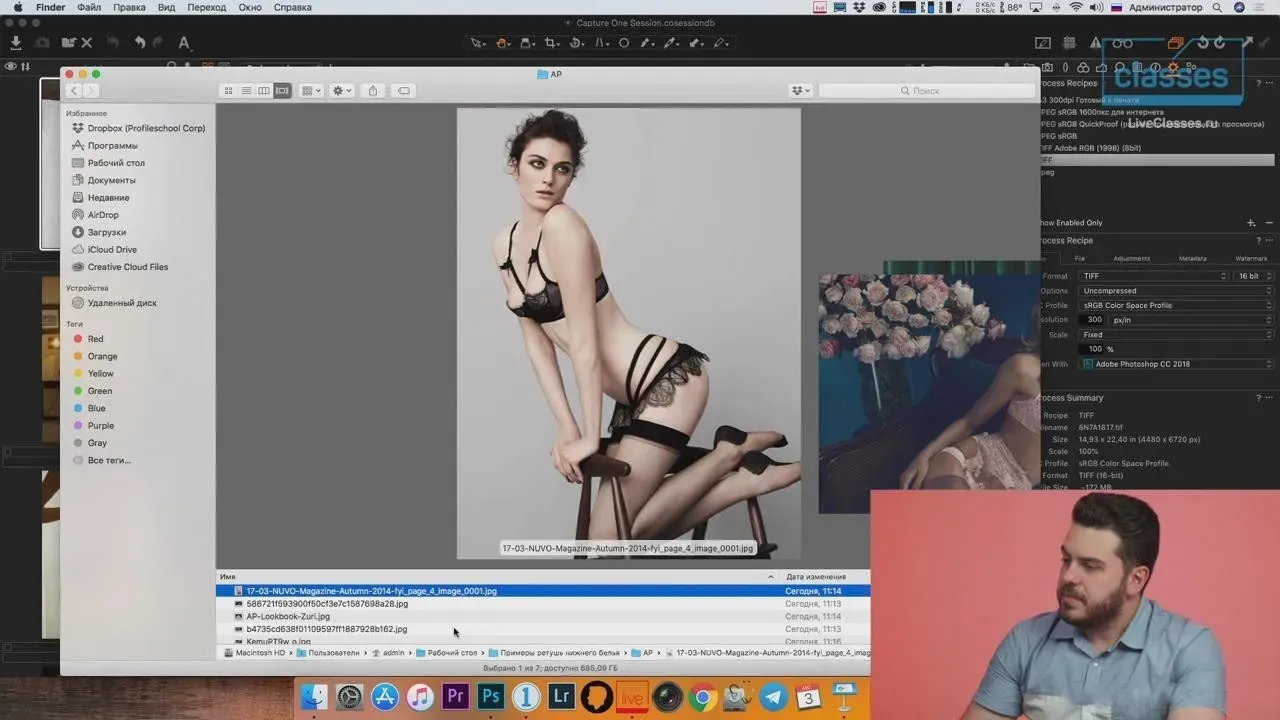Open the px/in resolution unit dropdown
Screen dimensions: 1280x720
[x=1192, y=320]
